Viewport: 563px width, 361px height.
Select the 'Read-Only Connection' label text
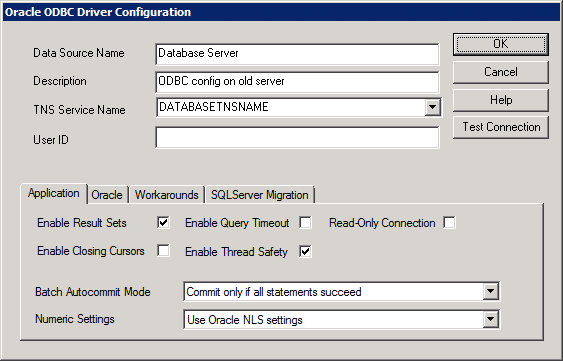[x=382, y=223]
